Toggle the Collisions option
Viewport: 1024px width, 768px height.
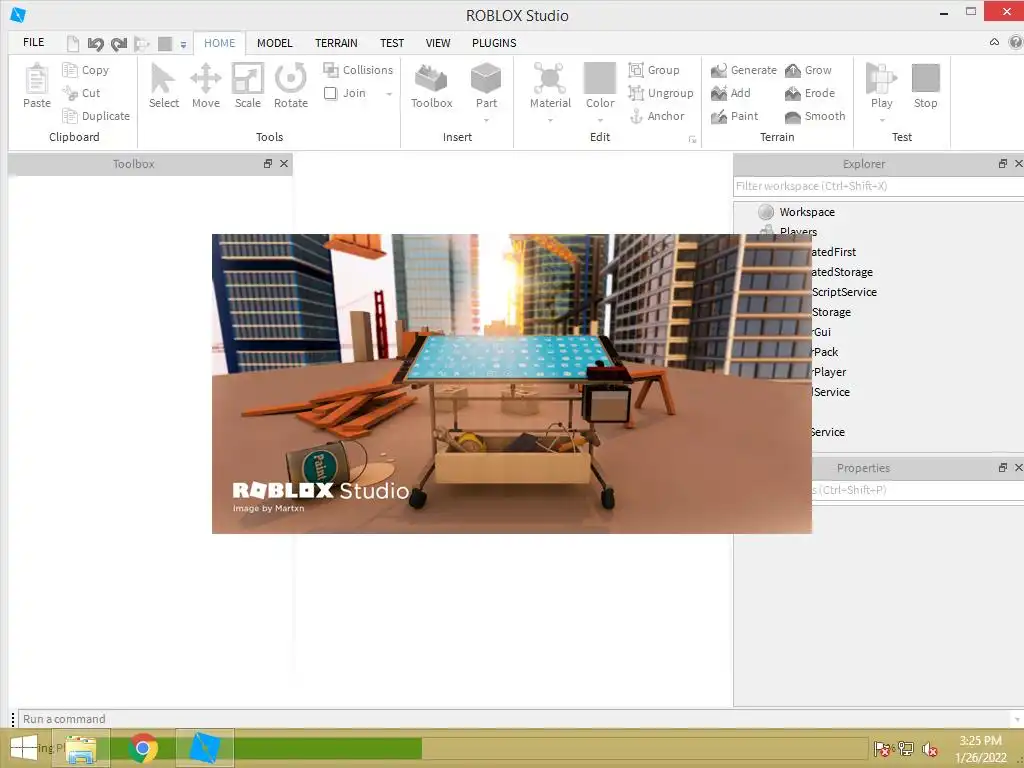click(x=358, y=70)
